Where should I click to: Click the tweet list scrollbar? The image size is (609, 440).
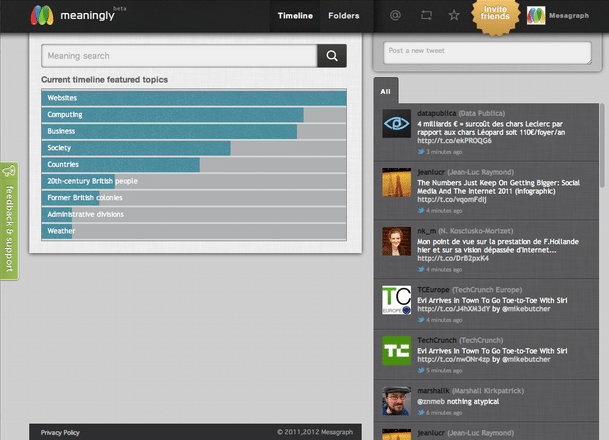[602, 144]
